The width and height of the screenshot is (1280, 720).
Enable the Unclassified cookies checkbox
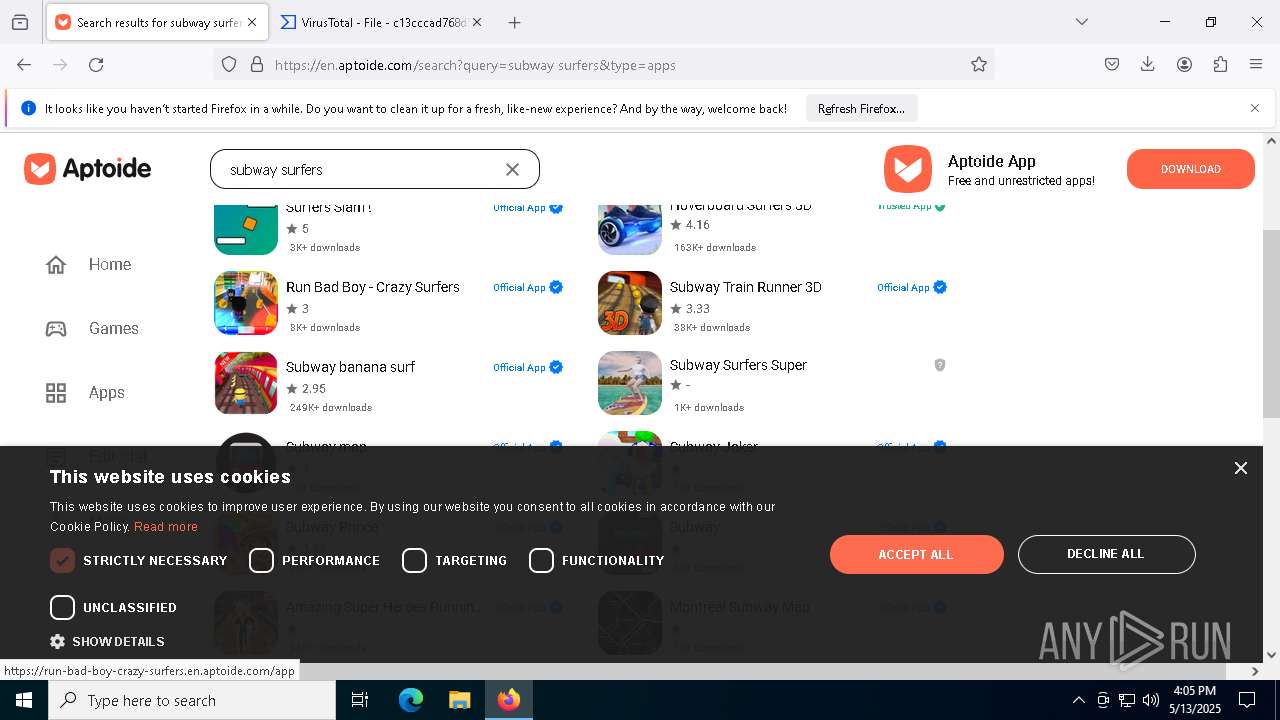click(62, 607)
